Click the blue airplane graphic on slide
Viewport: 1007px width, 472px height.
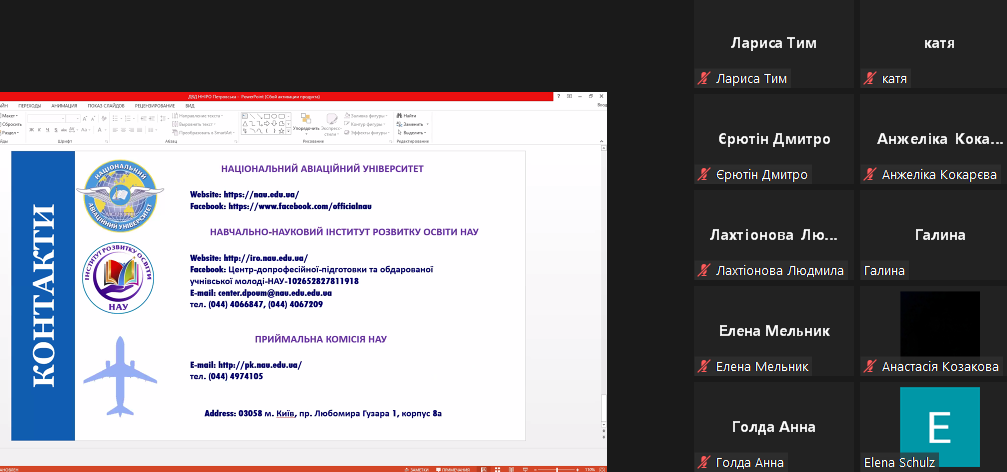tap(120, 375)
